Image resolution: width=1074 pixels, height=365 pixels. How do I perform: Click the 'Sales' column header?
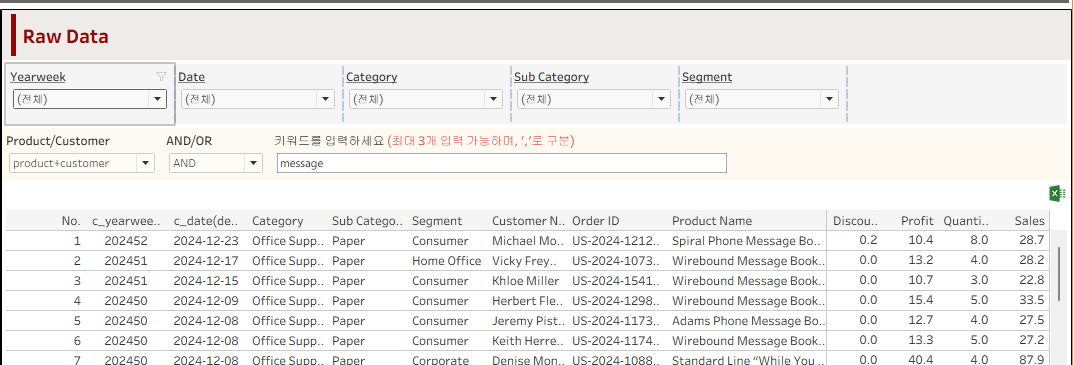1029,221
